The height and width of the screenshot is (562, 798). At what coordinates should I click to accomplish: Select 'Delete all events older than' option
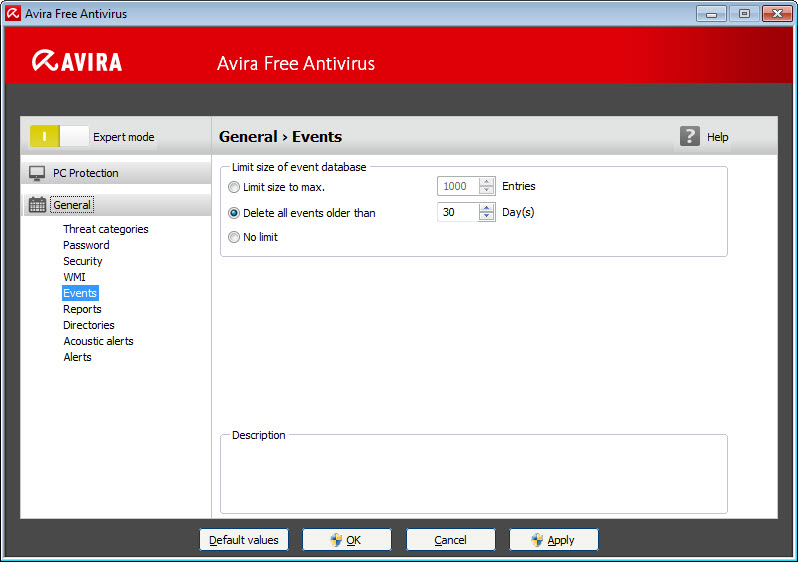click(234, 213)
